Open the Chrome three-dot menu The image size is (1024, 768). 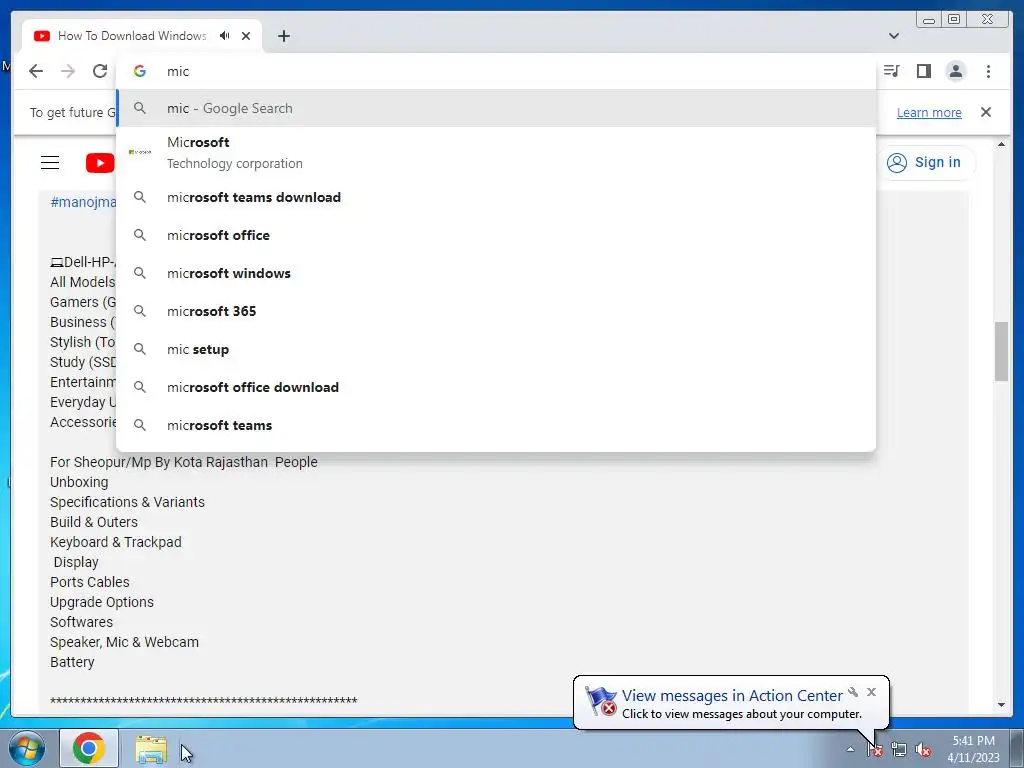(x=988, y=71)
